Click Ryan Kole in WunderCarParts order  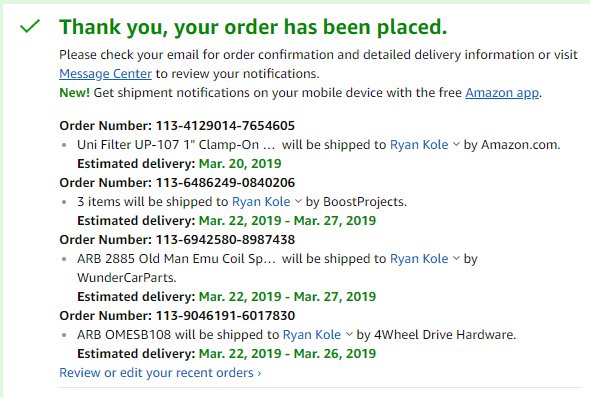419,259
